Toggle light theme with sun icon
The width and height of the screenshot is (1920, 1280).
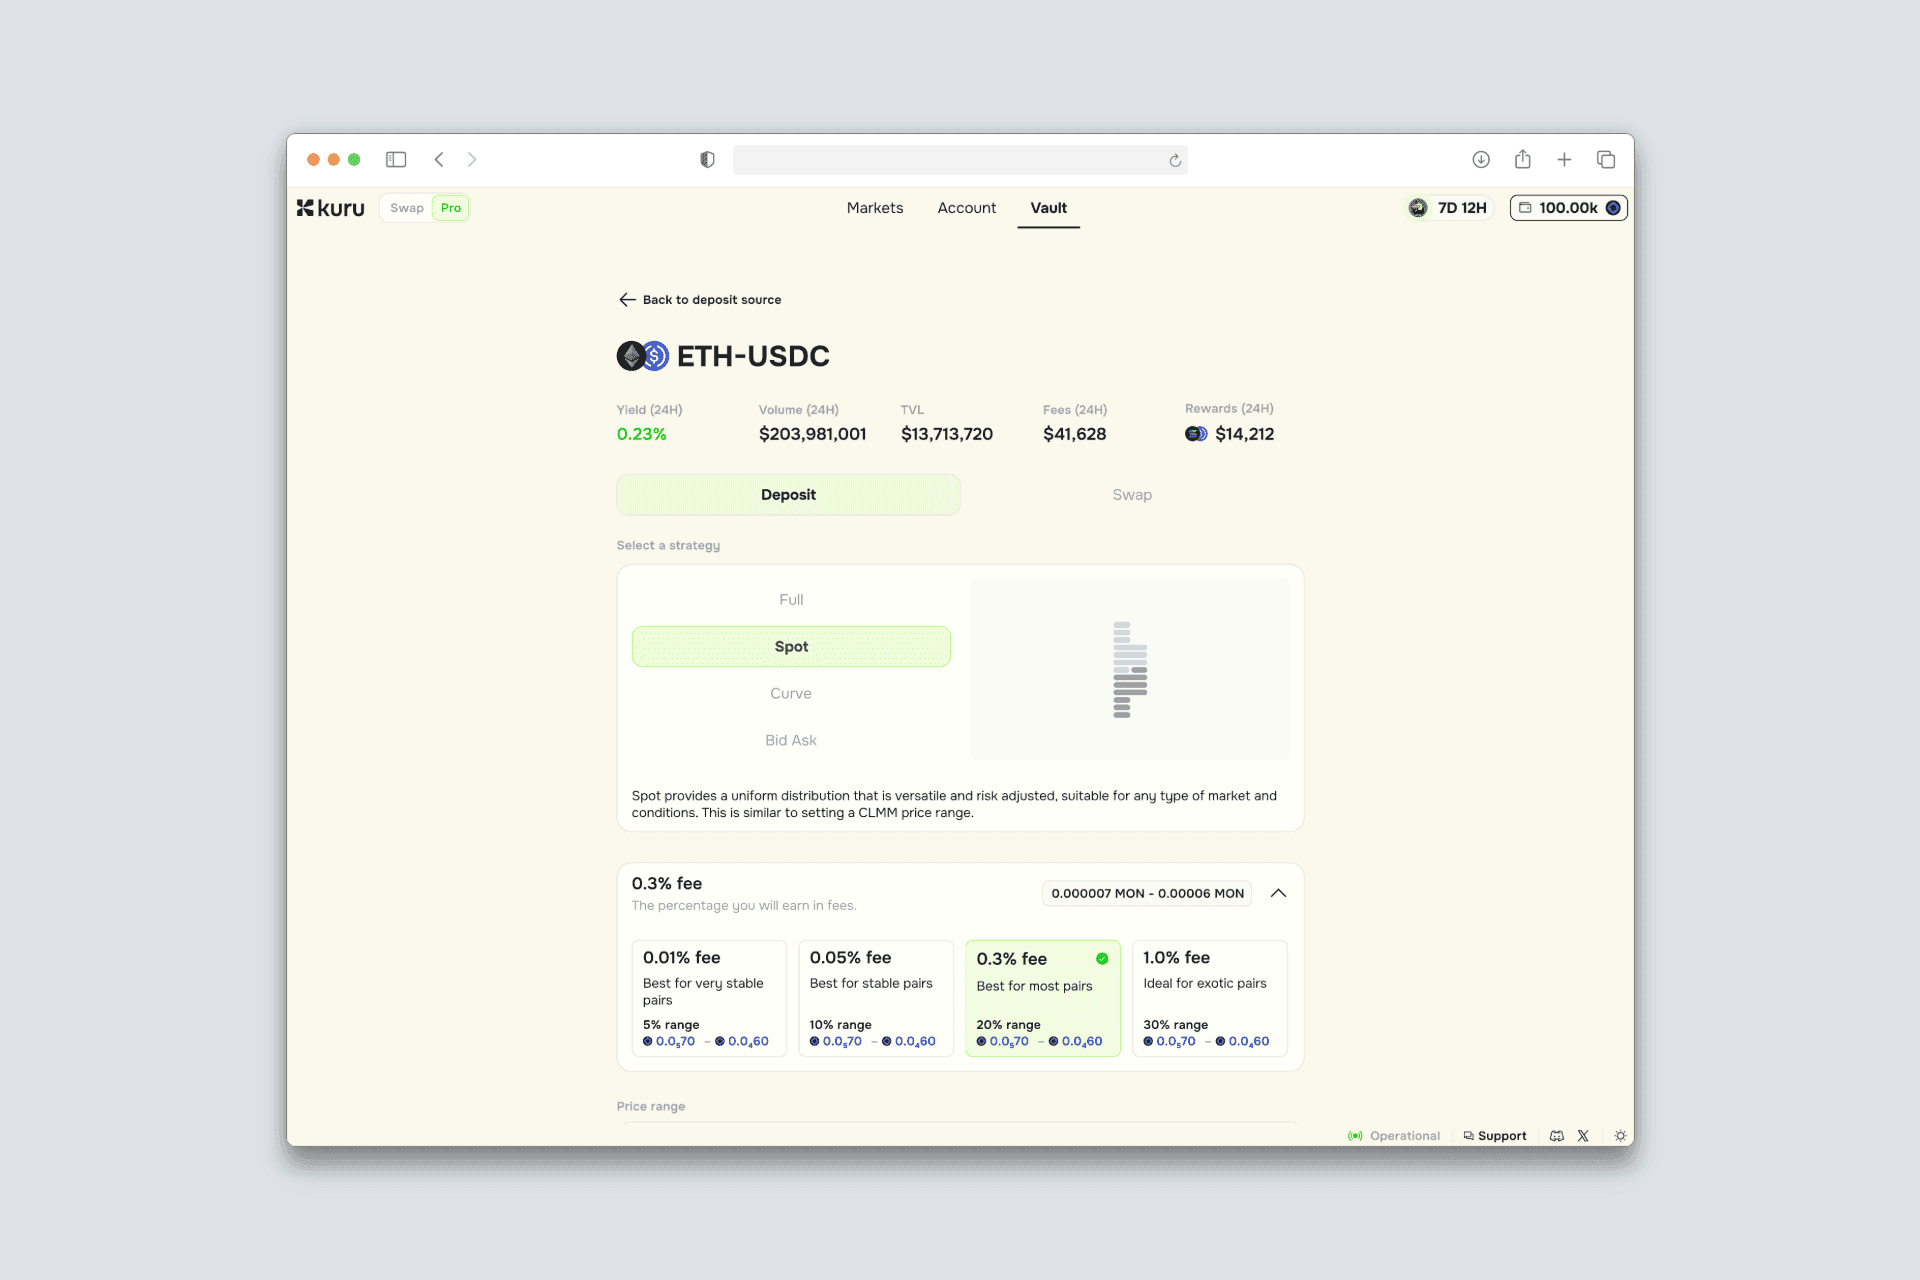point(1620,1136)
